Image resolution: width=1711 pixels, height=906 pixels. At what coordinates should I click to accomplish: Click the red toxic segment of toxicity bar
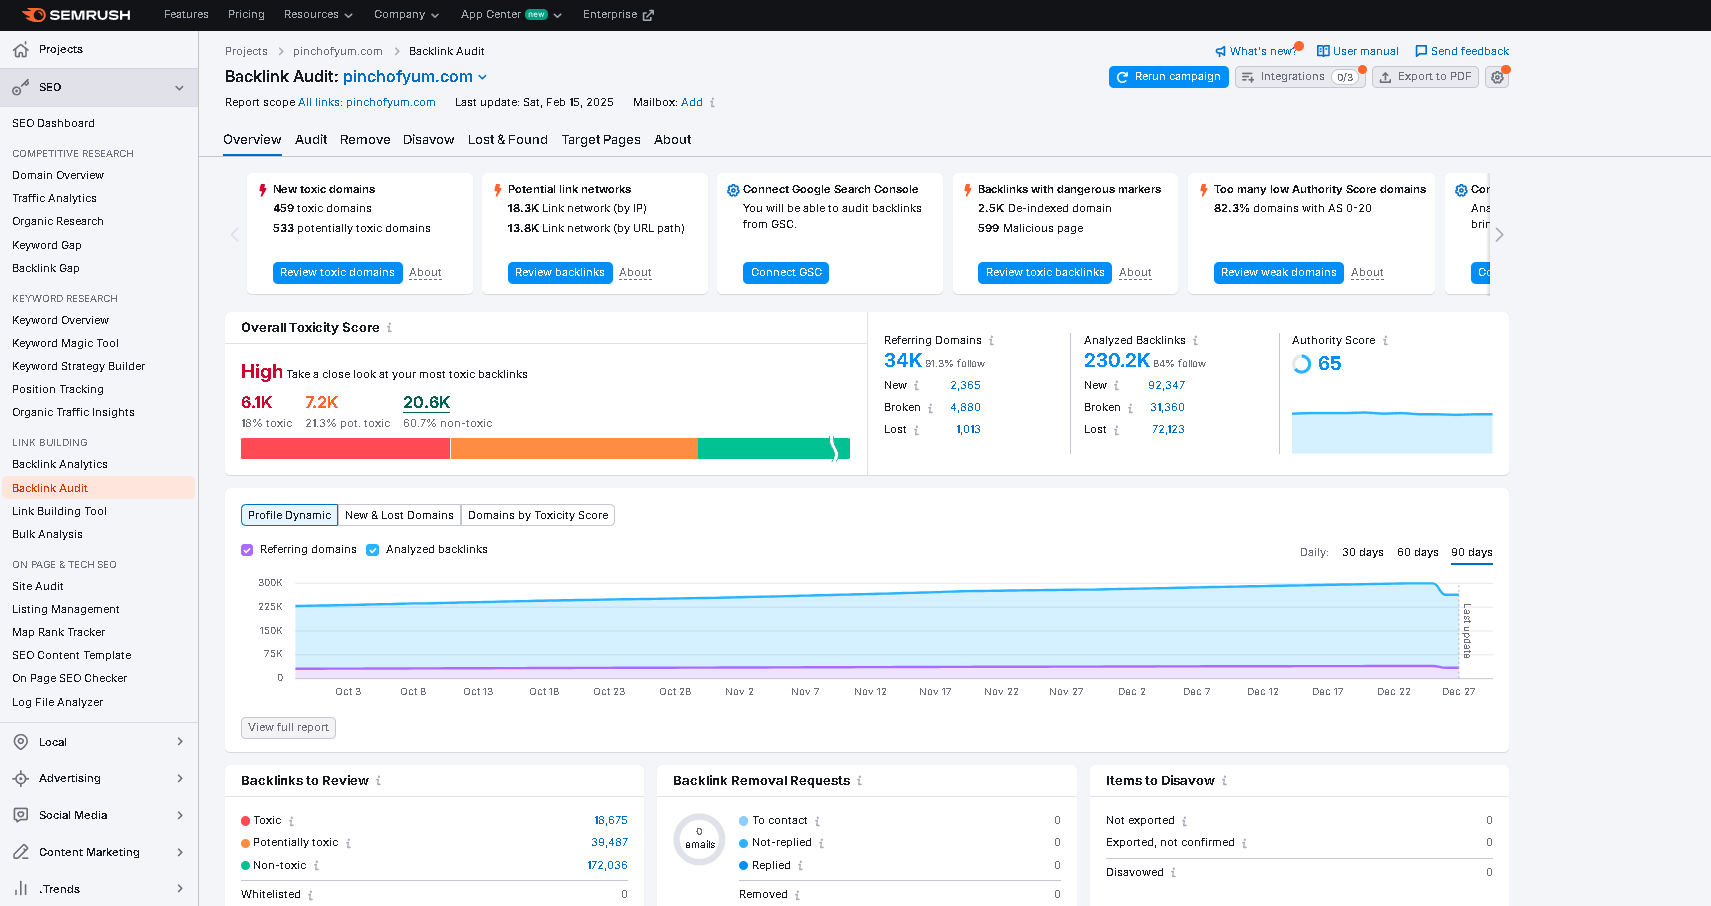click(345, 449)
